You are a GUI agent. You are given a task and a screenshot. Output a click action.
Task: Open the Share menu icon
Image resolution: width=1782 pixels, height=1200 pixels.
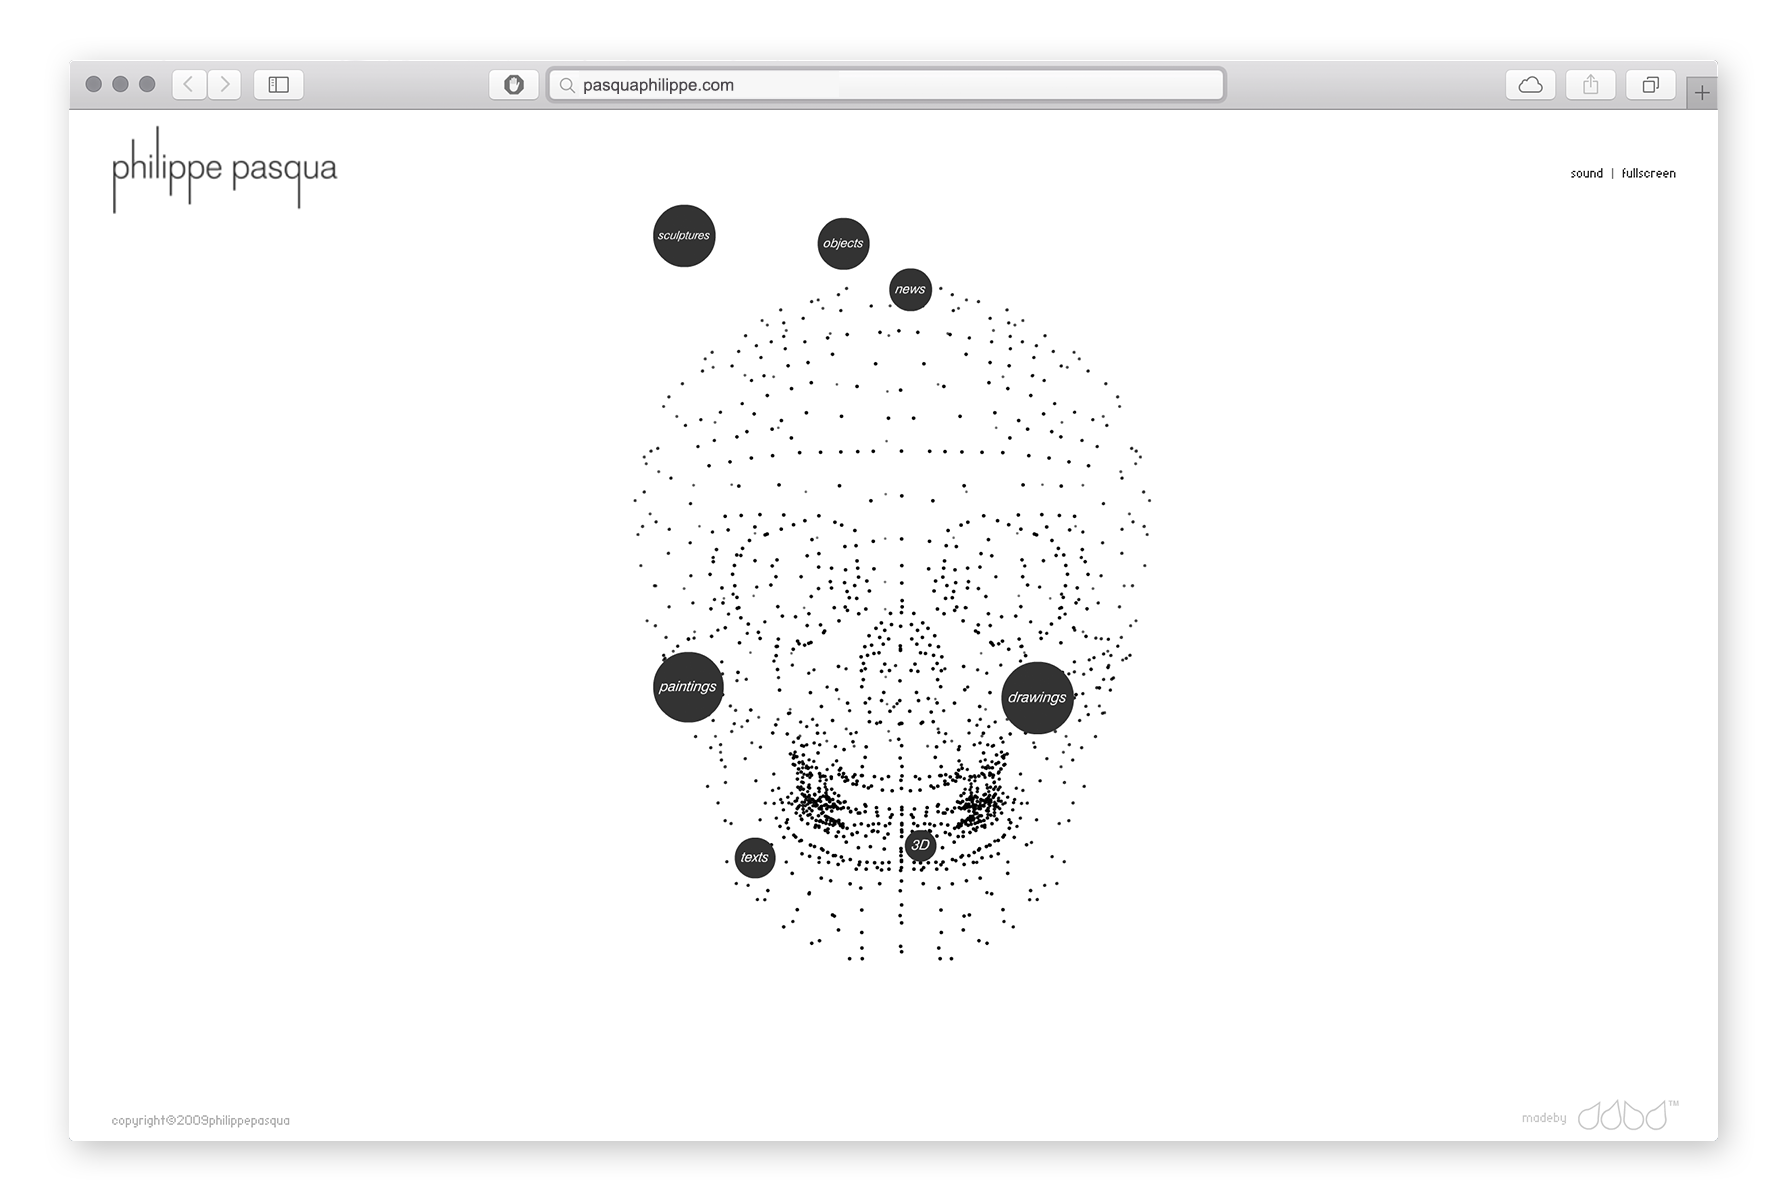tap(1590, 85)
